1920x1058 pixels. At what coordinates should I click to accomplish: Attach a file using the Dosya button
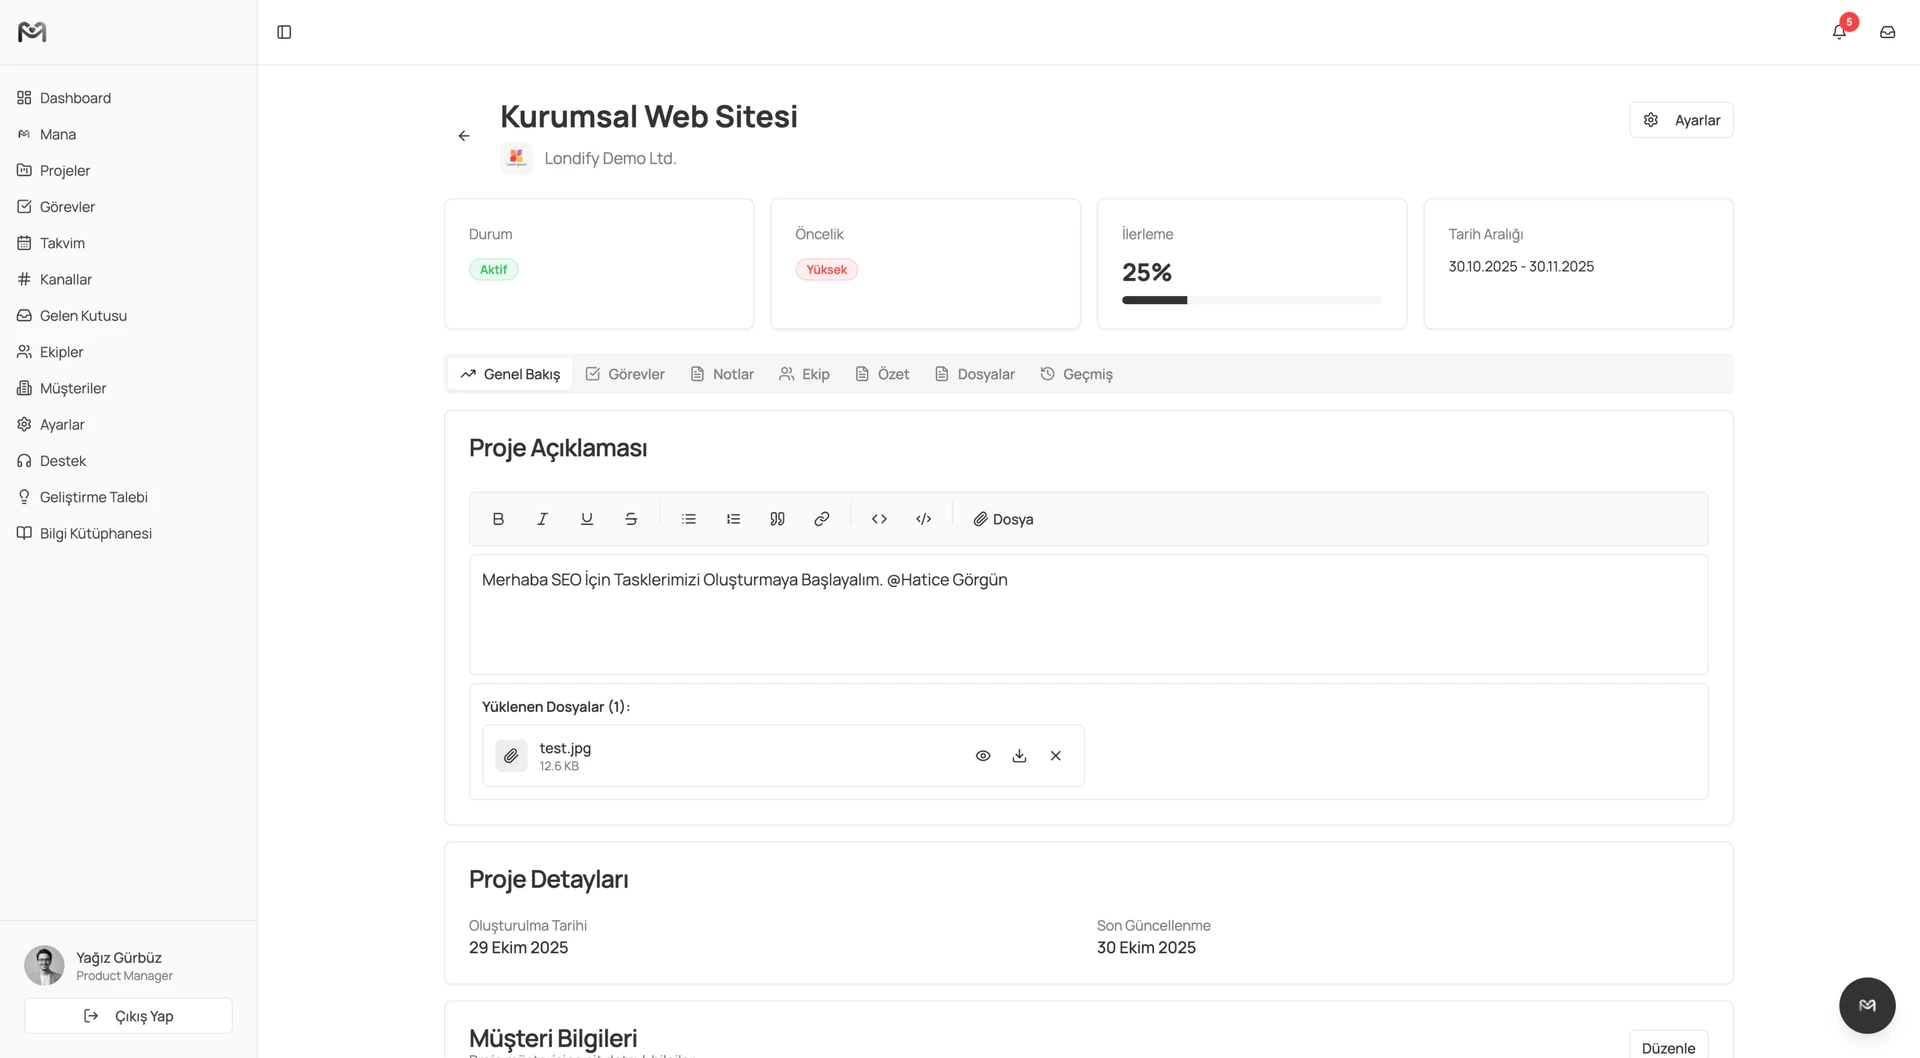1003,518
